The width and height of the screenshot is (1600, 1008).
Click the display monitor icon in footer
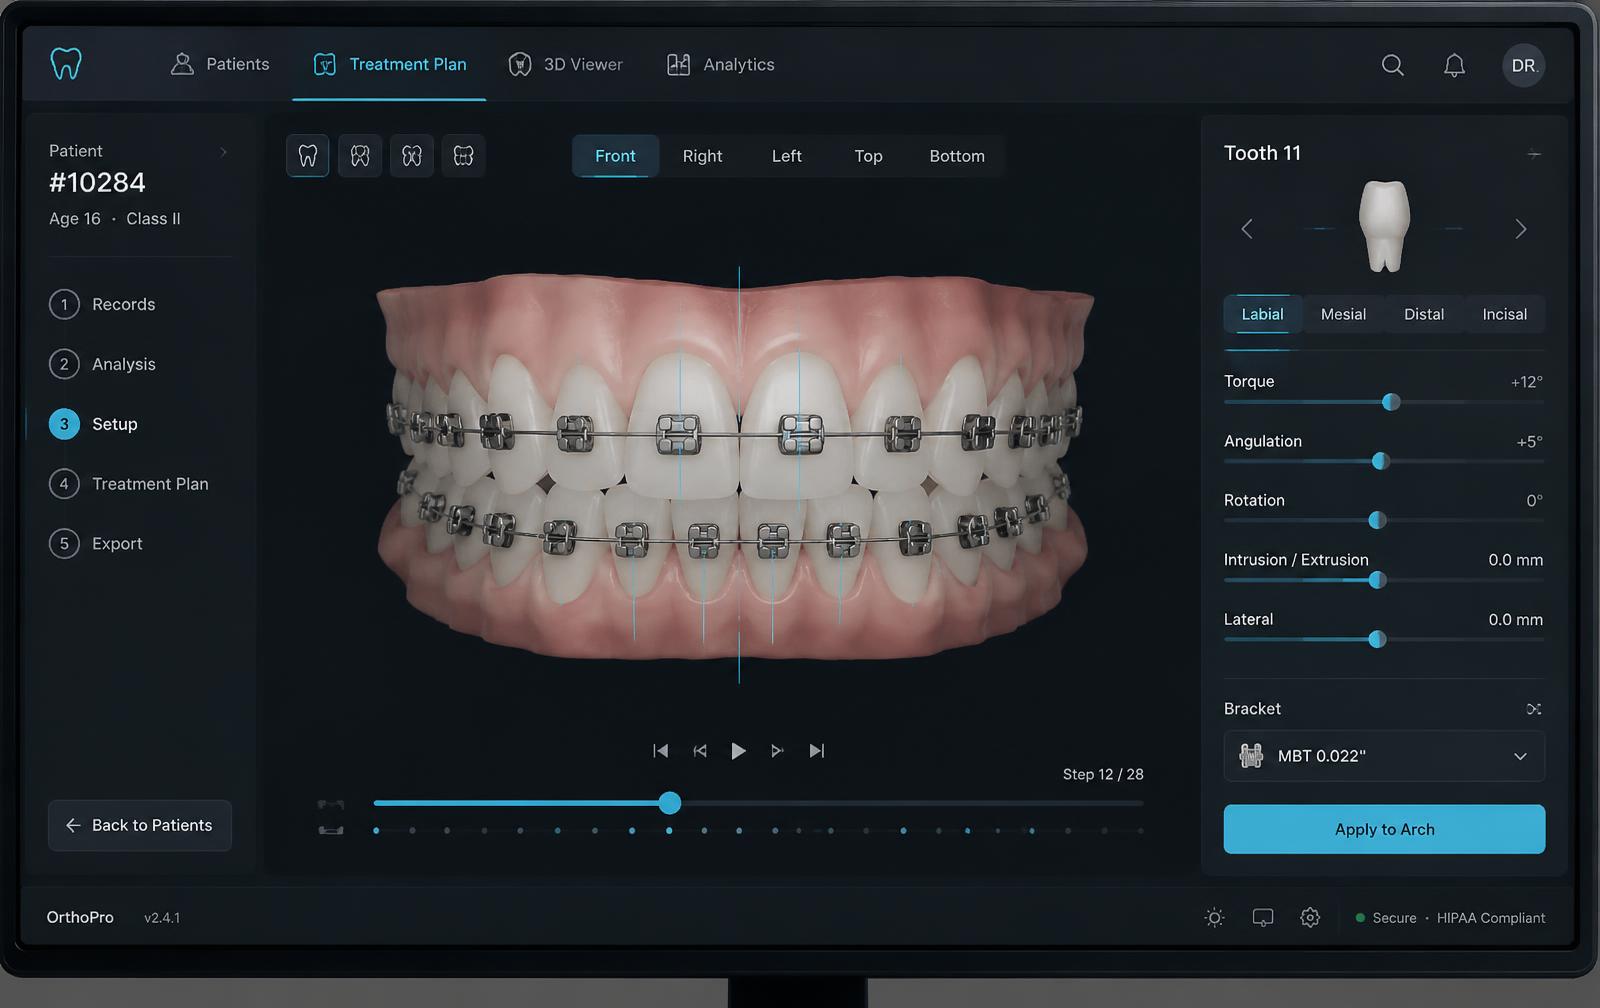pyautogui.click(x=1263, y=918)
